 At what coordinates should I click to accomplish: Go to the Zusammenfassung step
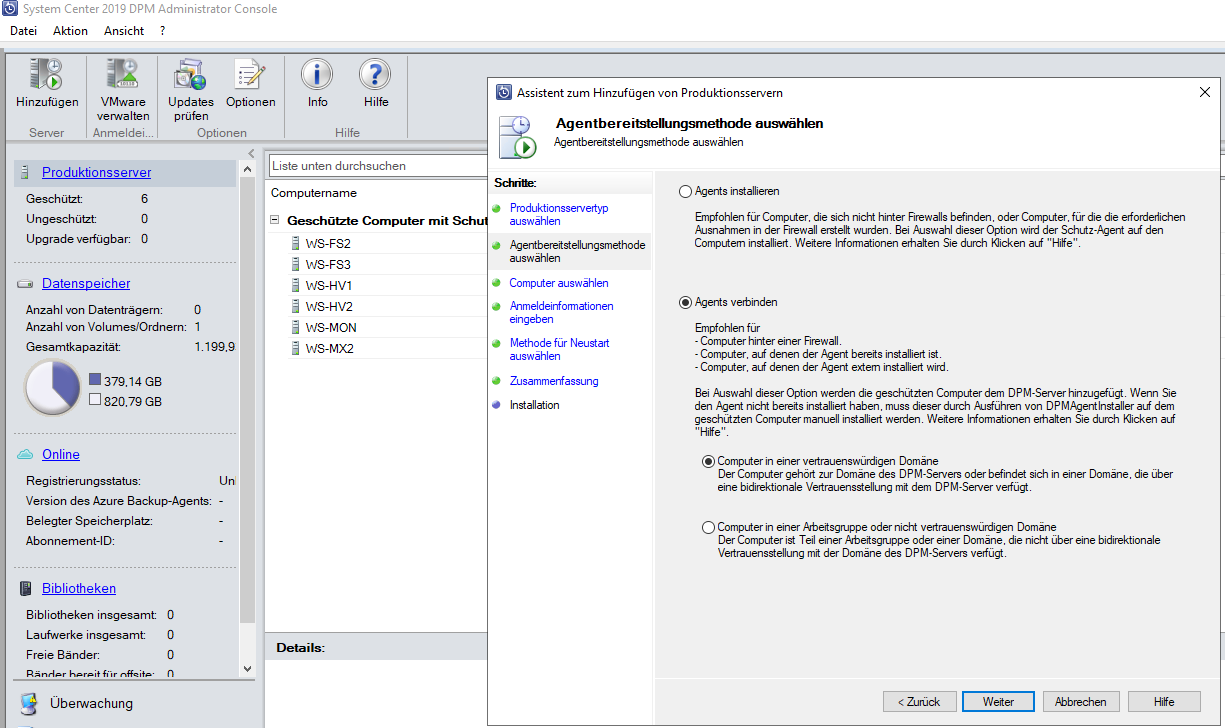click(x=554, y=381)
